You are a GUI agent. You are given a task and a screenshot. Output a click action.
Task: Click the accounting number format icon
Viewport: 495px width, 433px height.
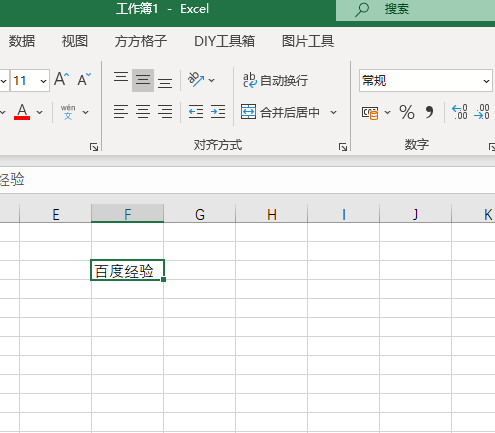click(x=370, y=112)
